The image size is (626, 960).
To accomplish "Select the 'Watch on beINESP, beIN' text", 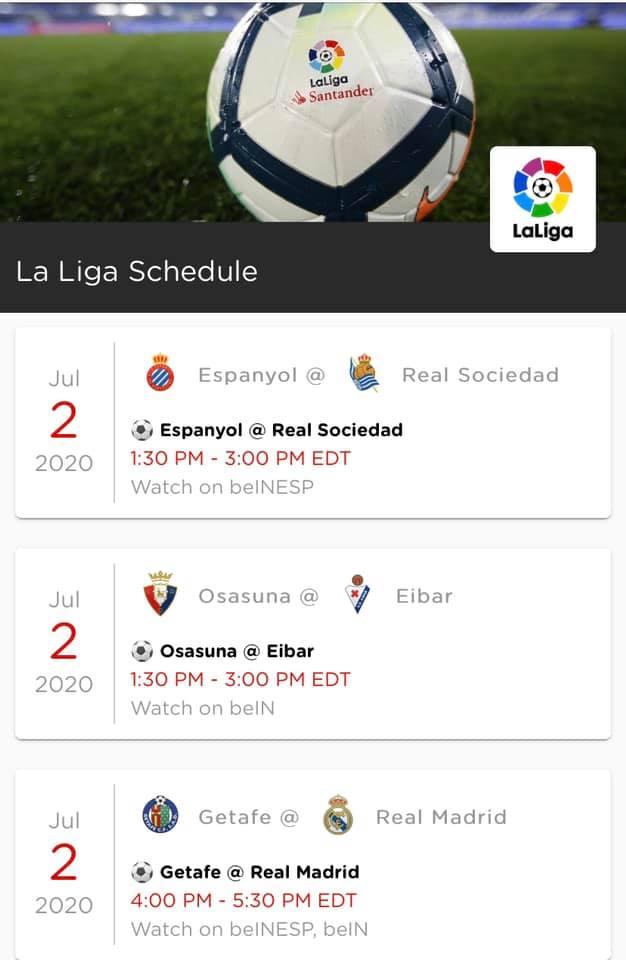I will tap(249, 929).
